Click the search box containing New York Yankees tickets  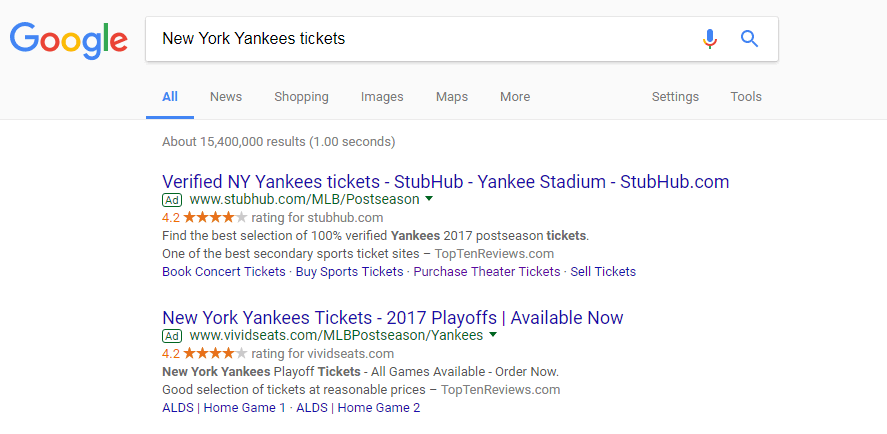(419, 38)
